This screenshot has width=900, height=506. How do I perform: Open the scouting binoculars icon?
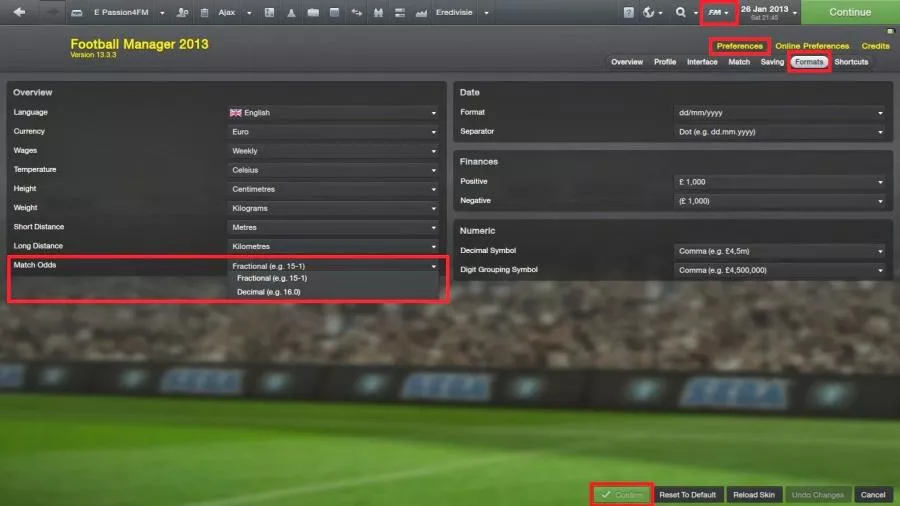[x=378, y=12]
